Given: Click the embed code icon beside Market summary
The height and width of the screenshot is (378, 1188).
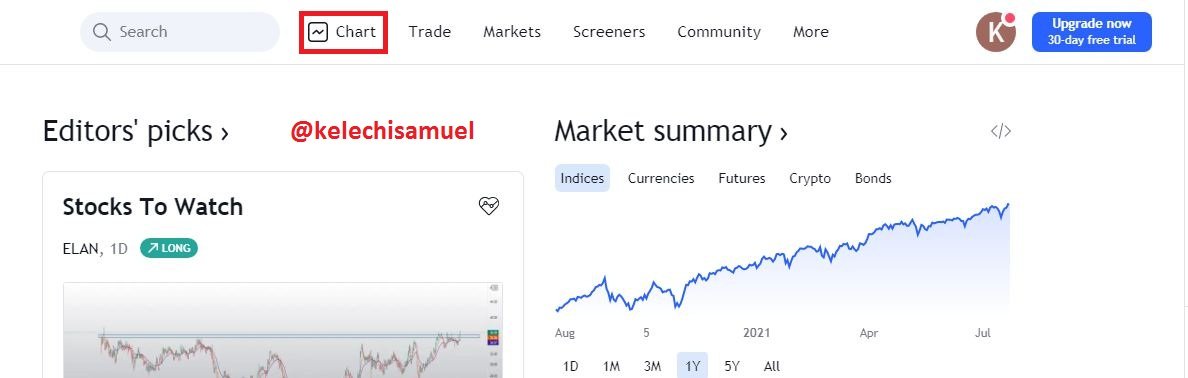Looking at the screenshot, I should point(1001,131).
